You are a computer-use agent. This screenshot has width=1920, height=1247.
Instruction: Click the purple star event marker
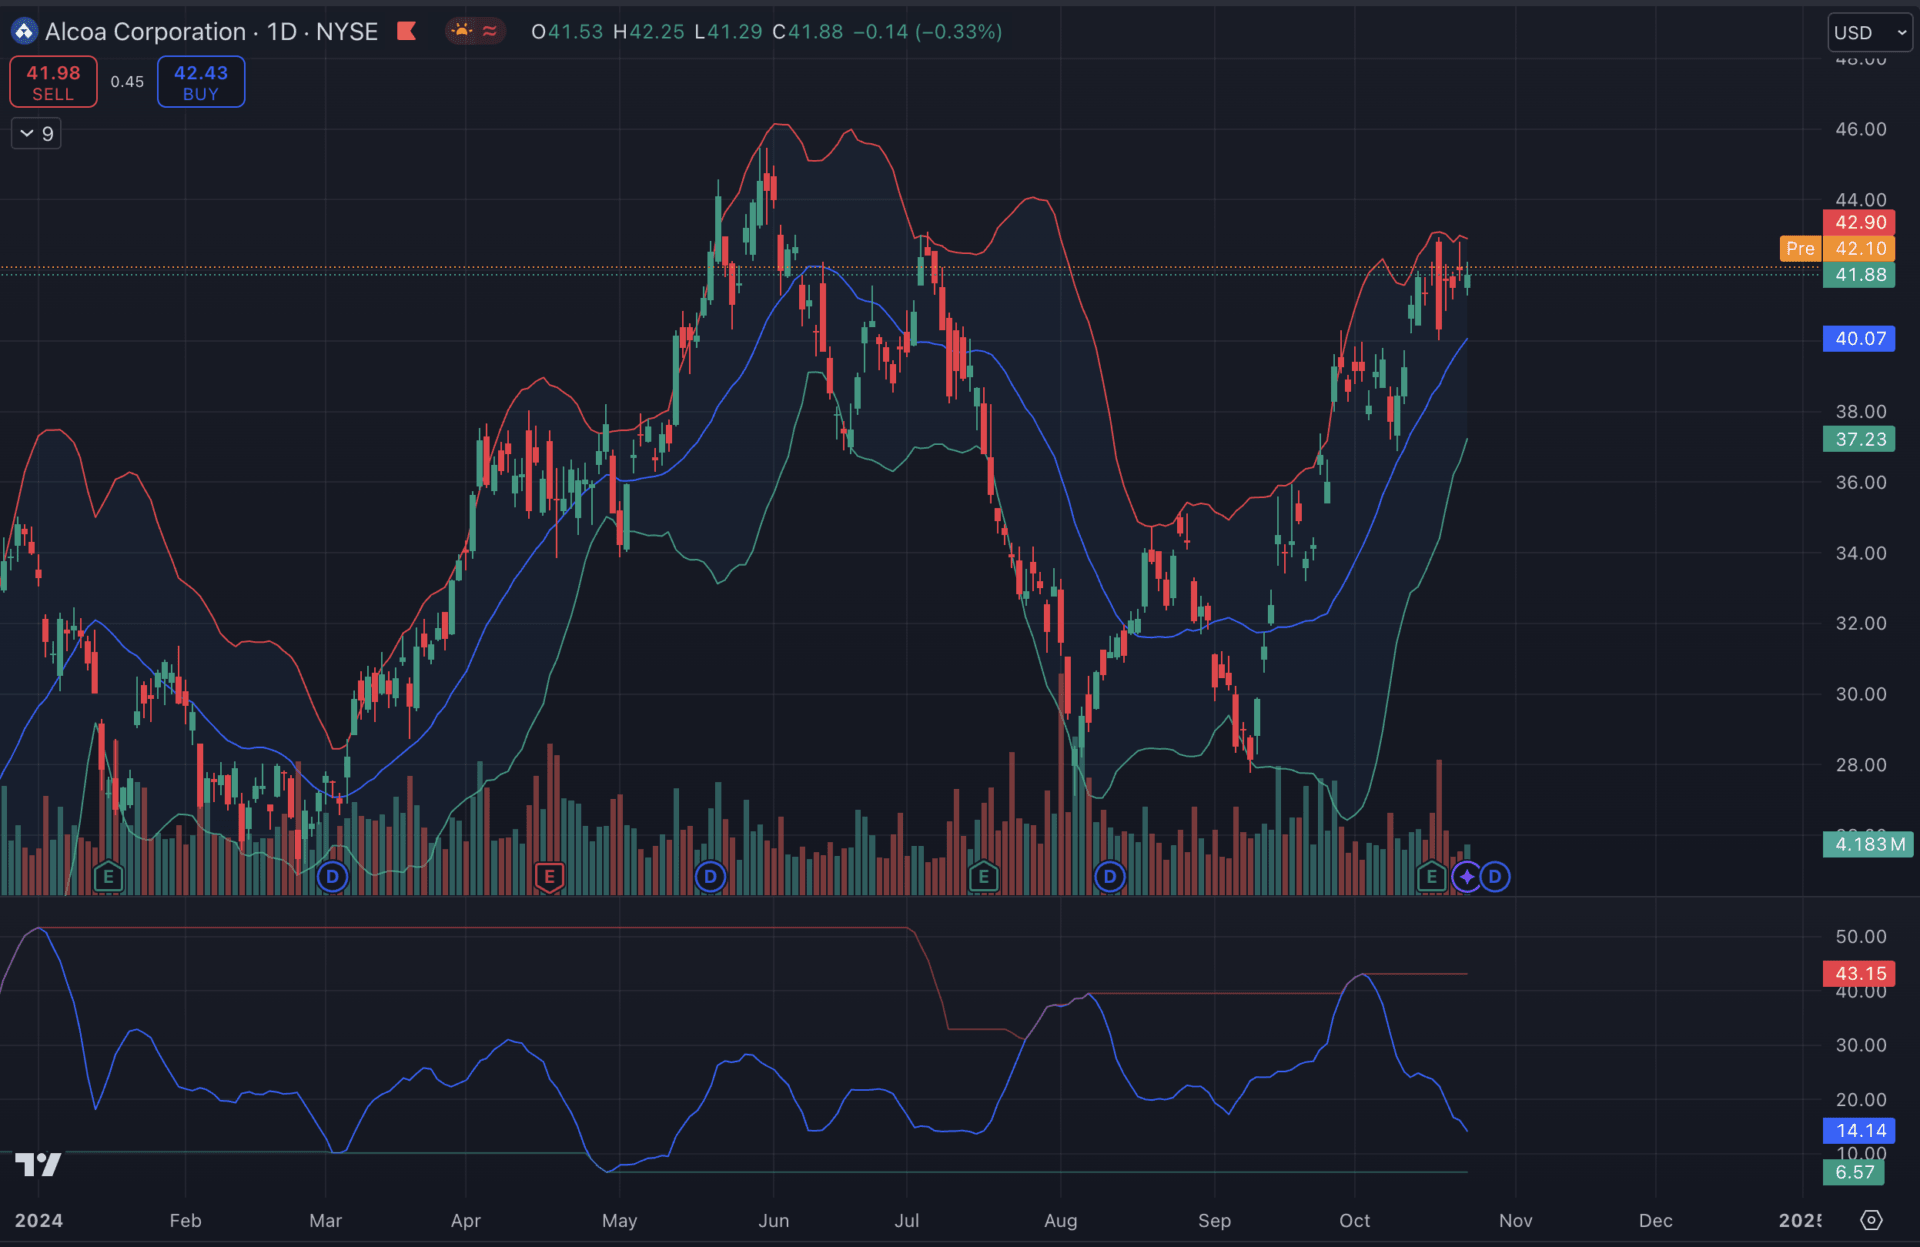tap(1466, 877)
